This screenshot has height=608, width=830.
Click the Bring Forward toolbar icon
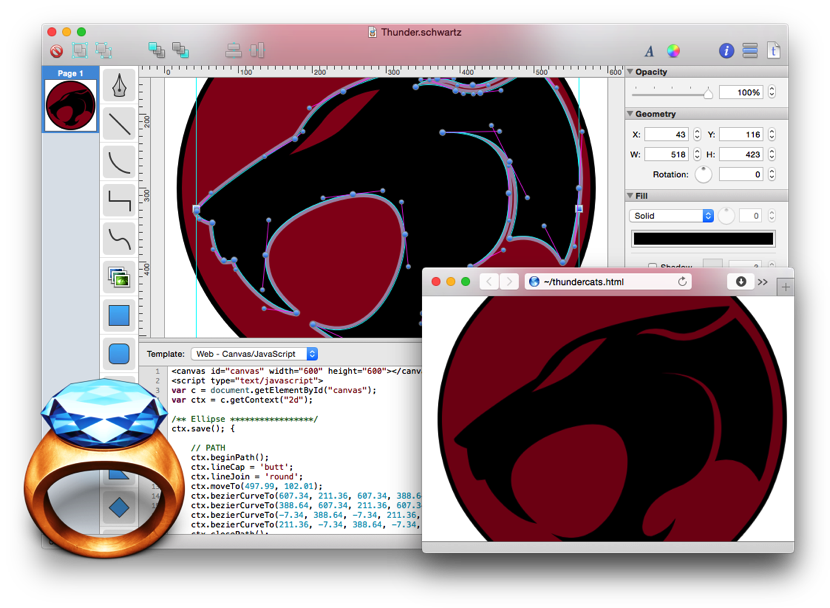156,50
